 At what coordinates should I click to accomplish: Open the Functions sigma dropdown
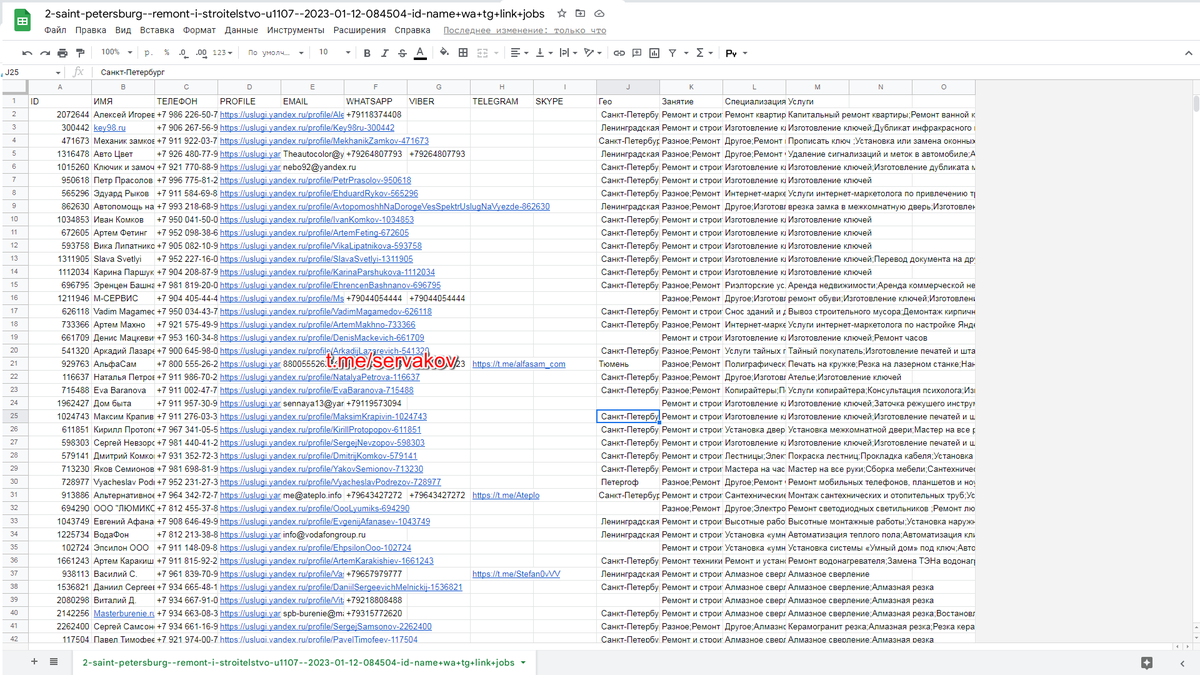(x=704, y=53)
